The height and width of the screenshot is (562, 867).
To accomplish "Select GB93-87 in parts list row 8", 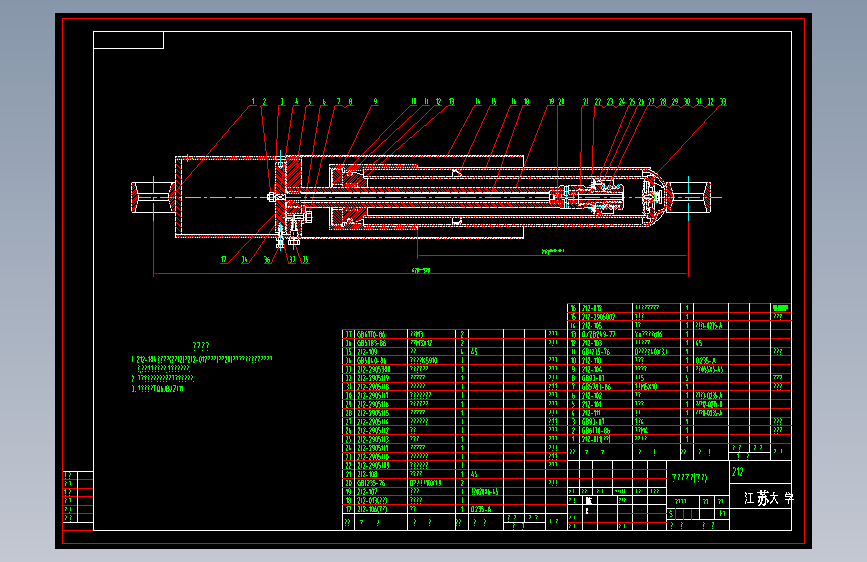I will click(593, 378).
